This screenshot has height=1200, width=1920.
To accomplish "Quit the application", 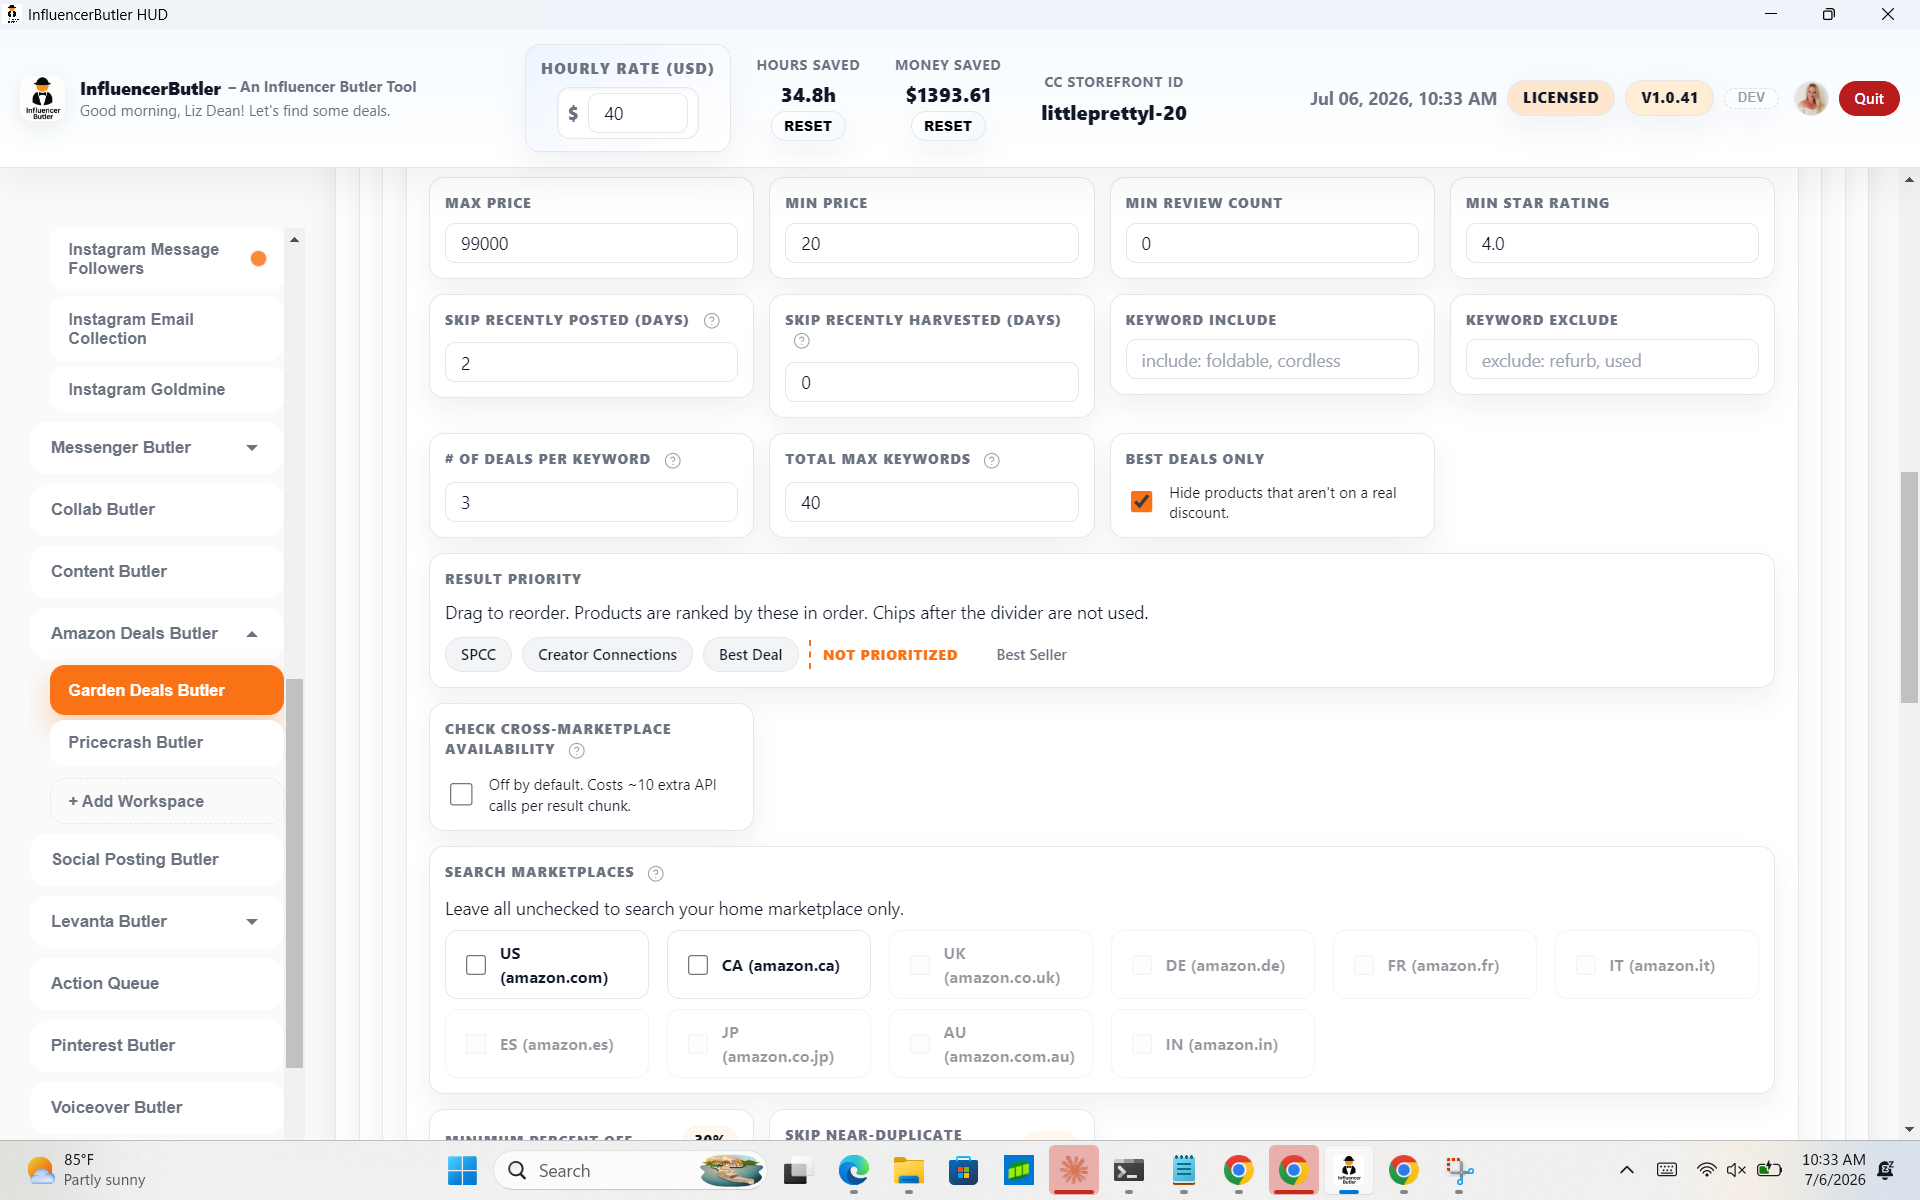I will point(1869,98).
